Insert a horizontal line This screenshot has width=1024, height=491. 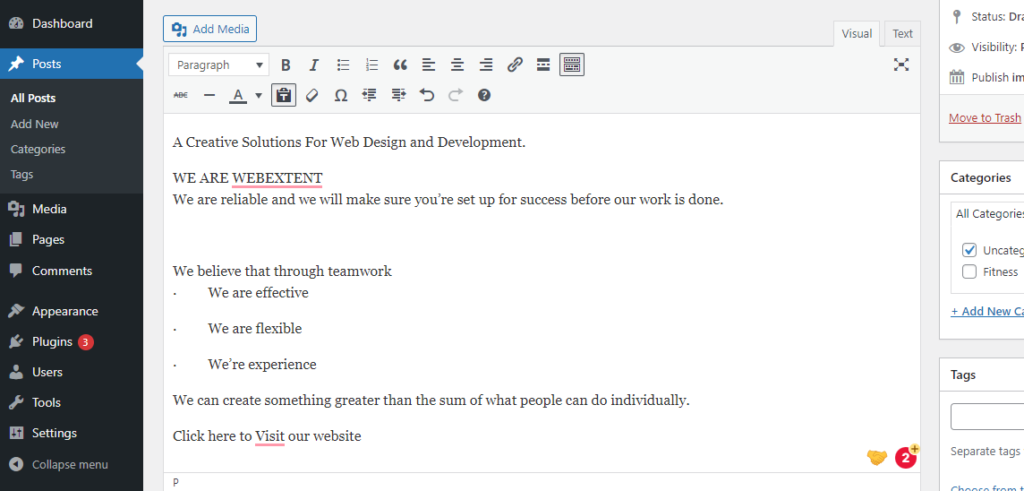[x=209, y=95]
